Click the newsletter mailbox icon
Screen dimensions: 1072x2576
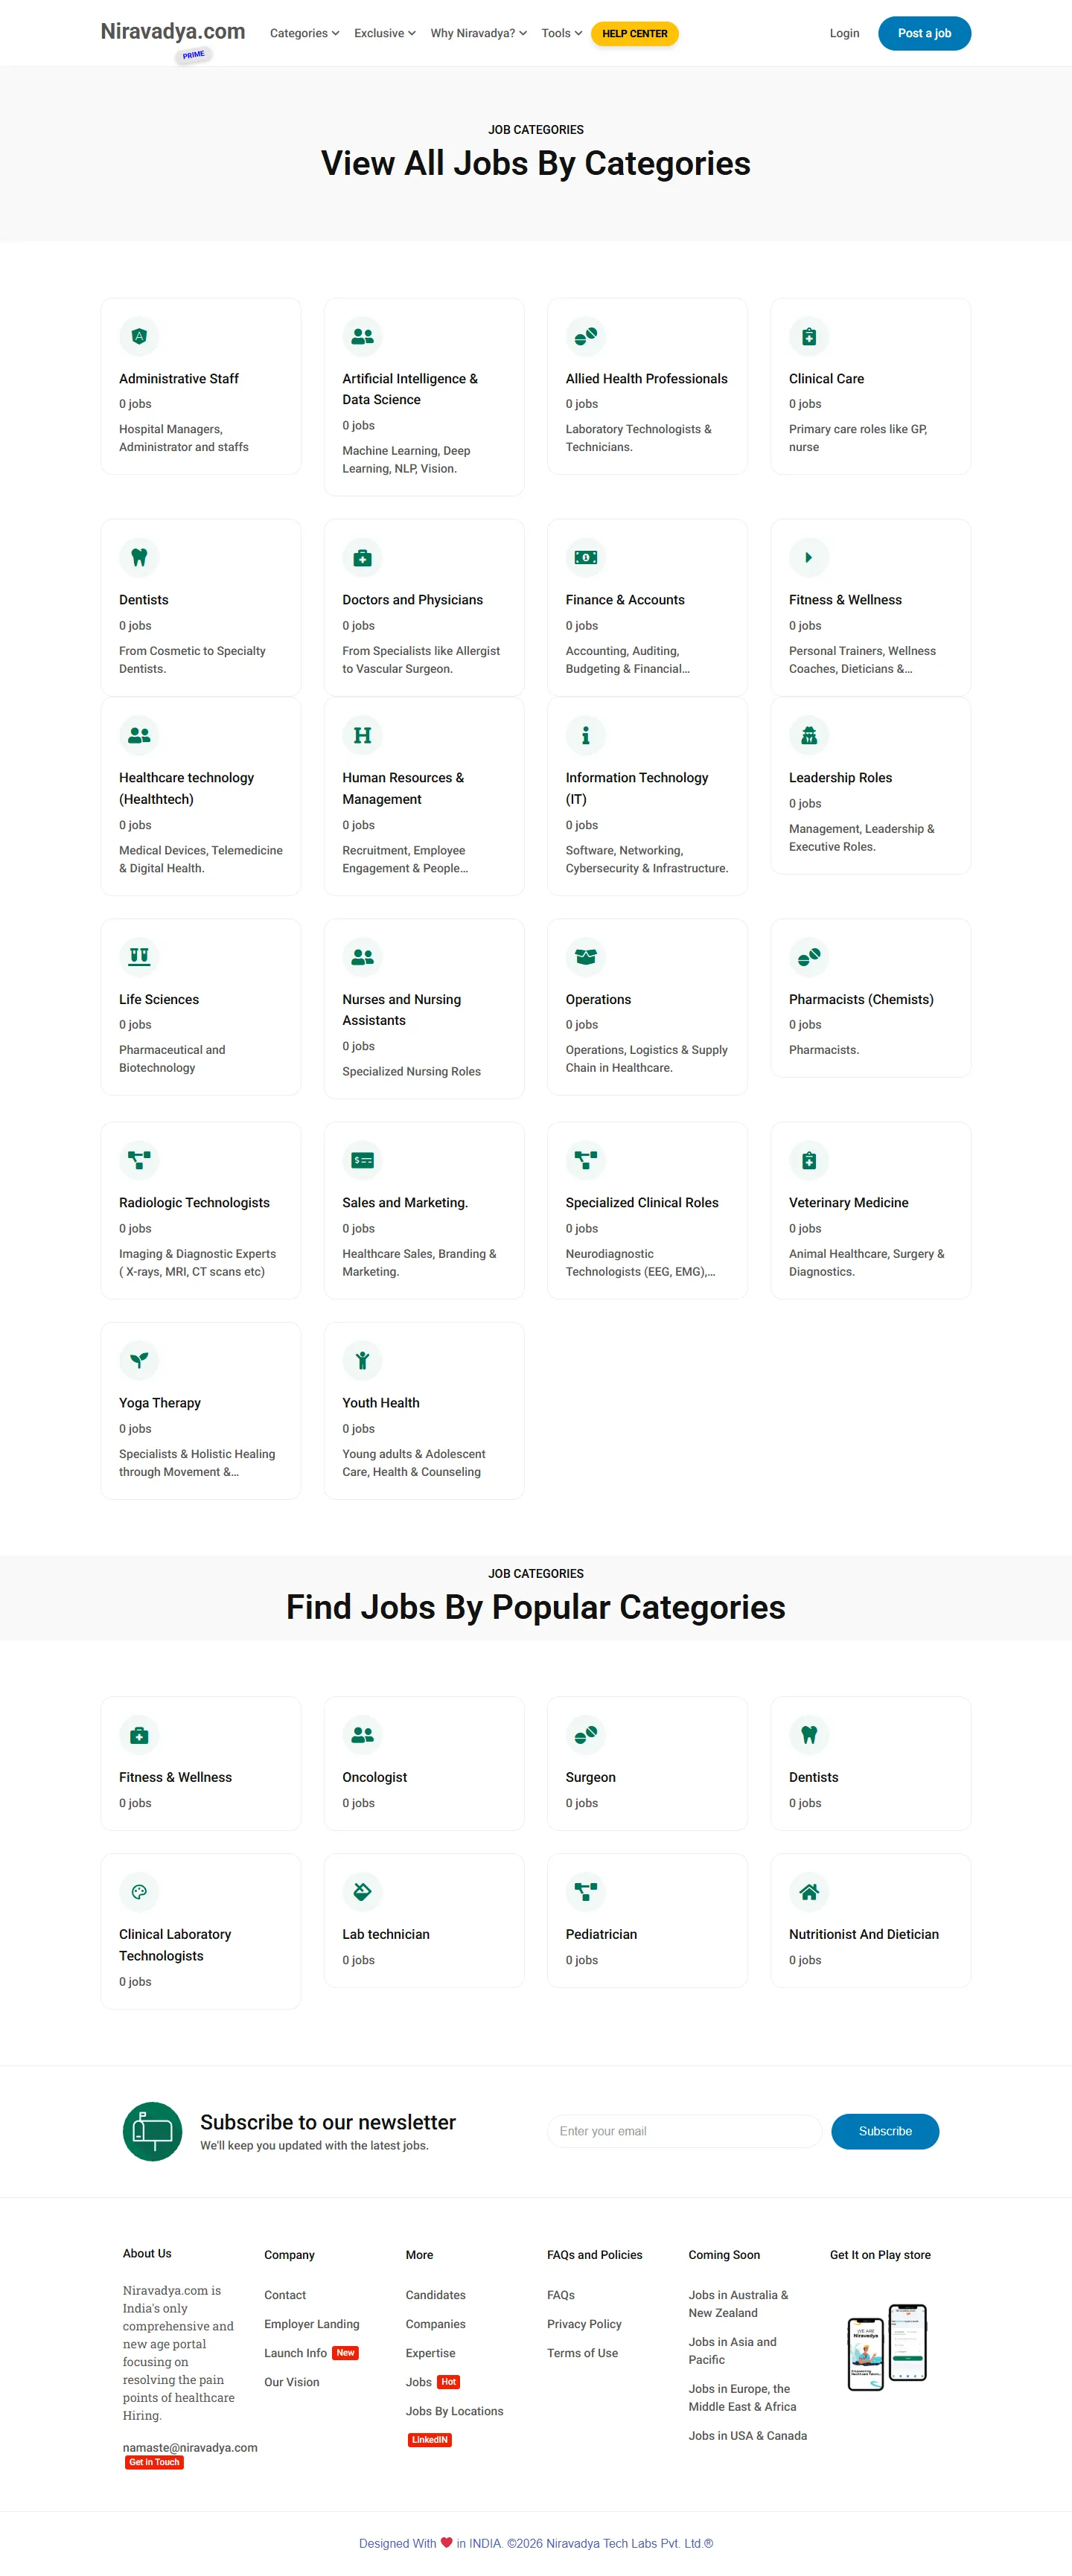[x=152, y=2131]
